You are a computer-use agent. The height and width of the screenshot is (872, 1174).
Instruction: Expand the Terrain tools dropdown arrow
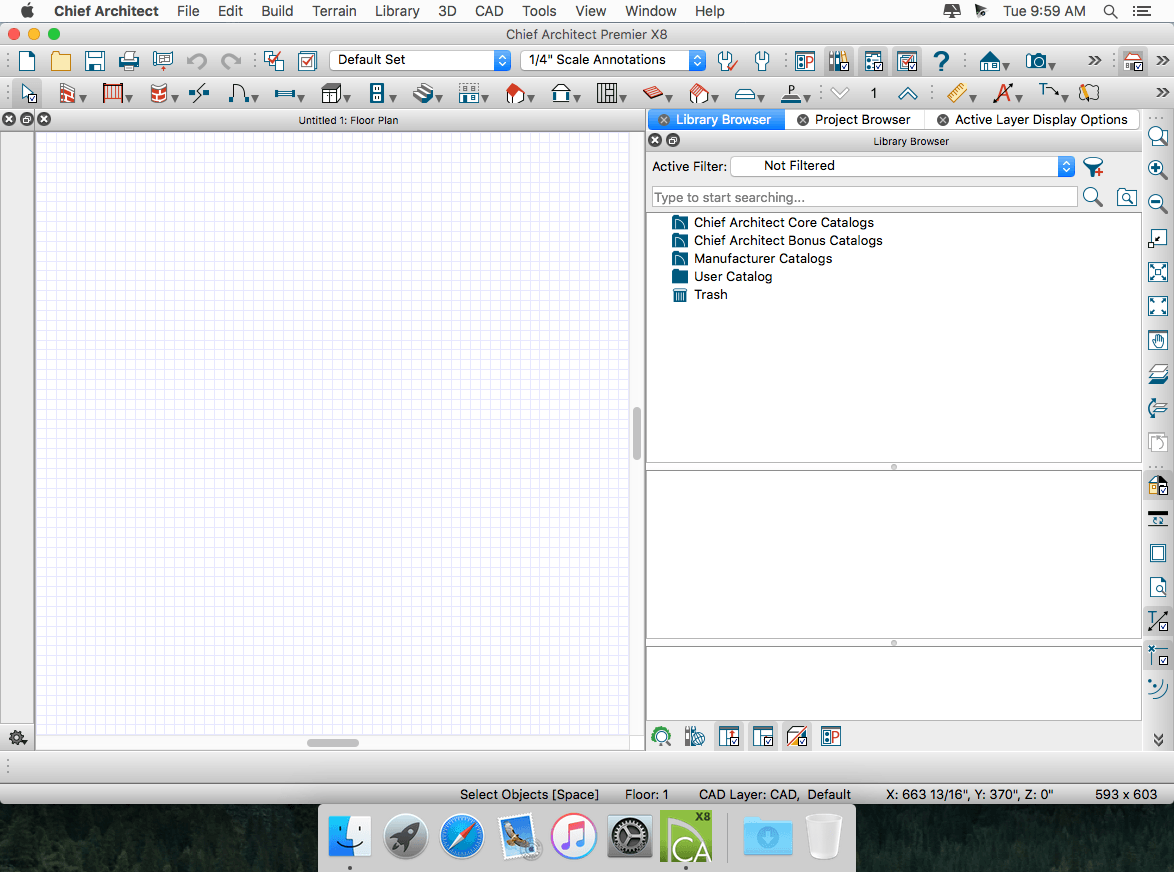761,99
